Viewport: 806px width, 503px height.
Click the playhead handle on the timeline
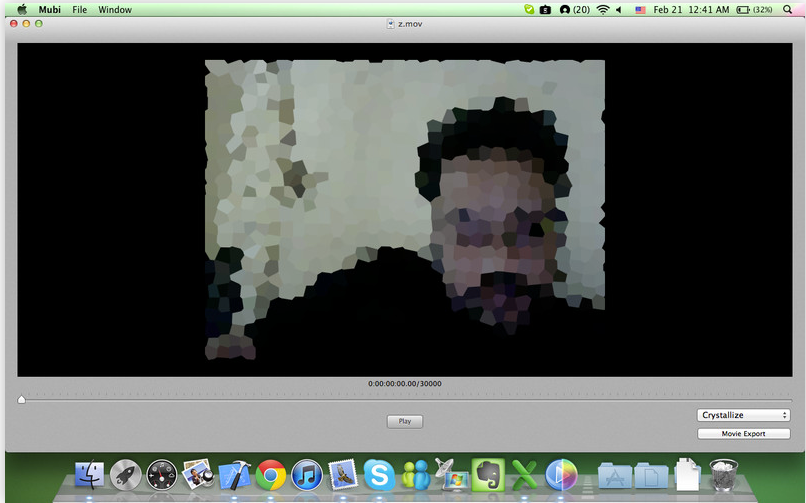[x=22, y=399]
